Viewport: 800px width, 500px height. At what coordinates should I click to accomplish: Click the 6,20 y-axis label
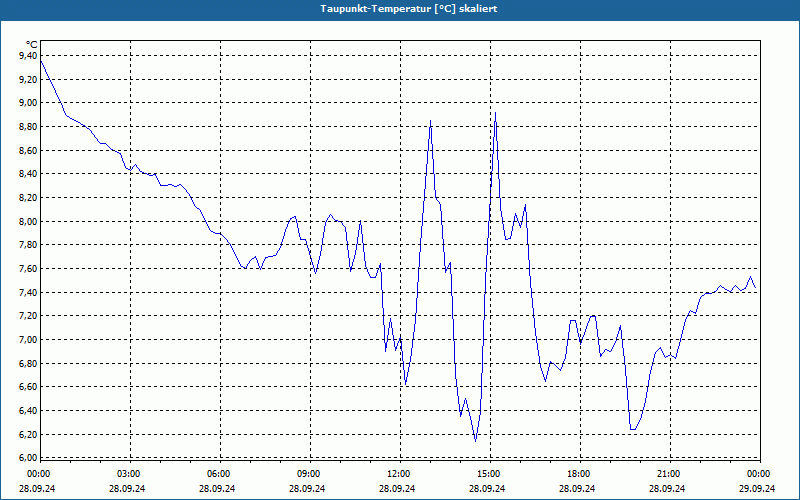29,435
